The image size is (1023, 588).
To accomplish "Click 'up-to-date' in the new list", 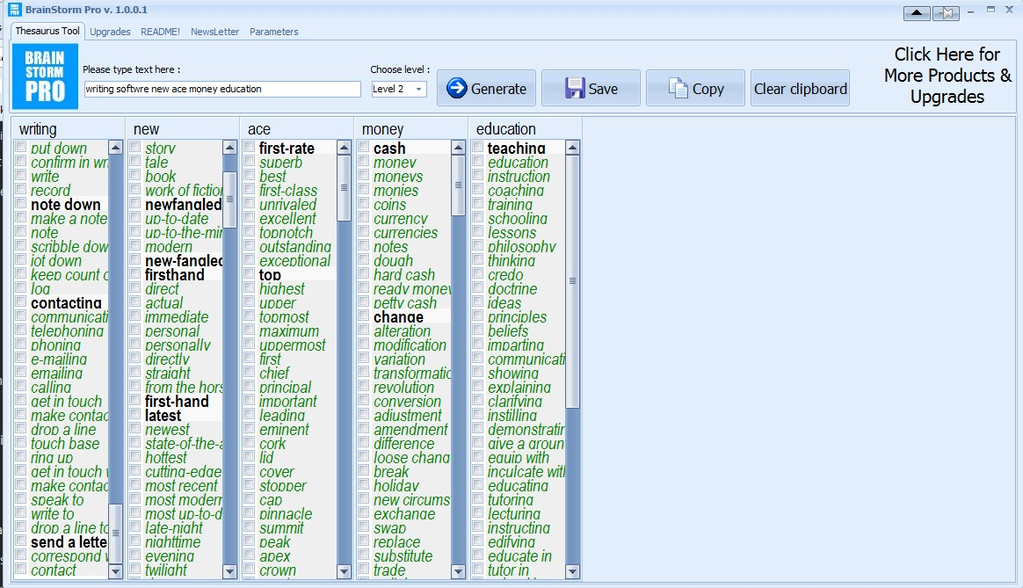I will [177, 219].
